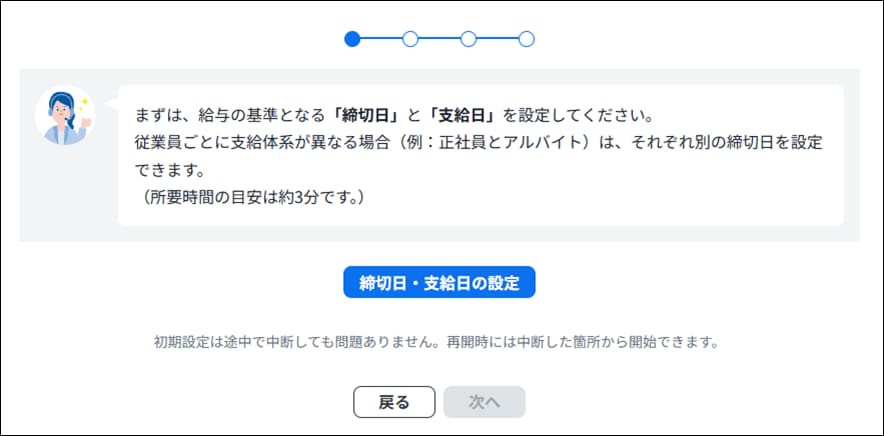The height and width of the screenshot is (436, 884).
Task: Select the second step circle in progress tracker
Action: pos(409,39)
